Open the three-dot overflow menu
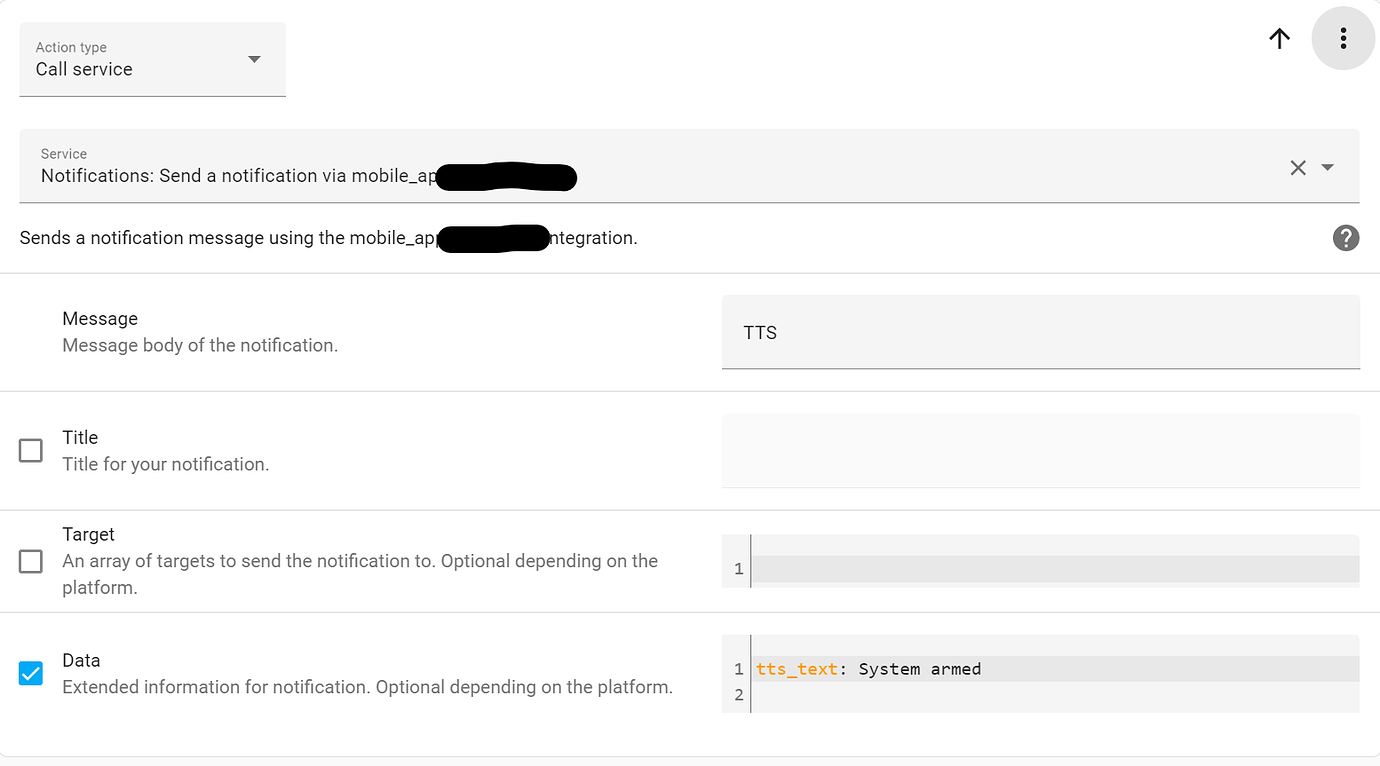The image size is (1380, 766). 1343,38
